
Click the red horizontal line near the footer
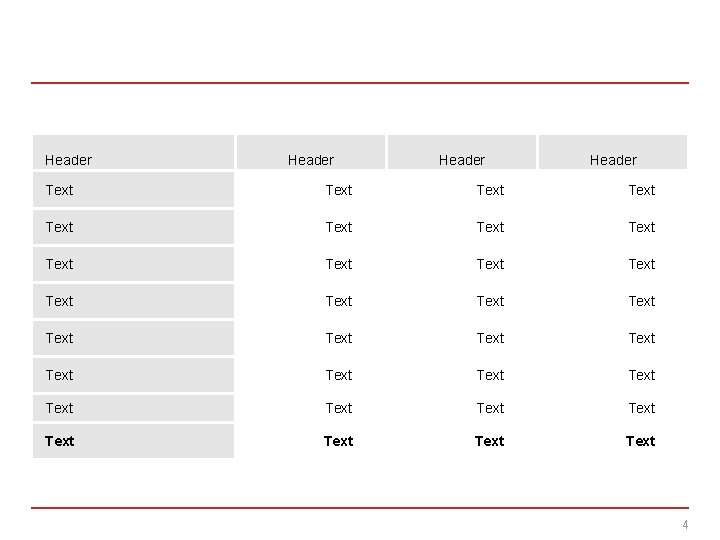pyautogui.click(x=360, y=508)
